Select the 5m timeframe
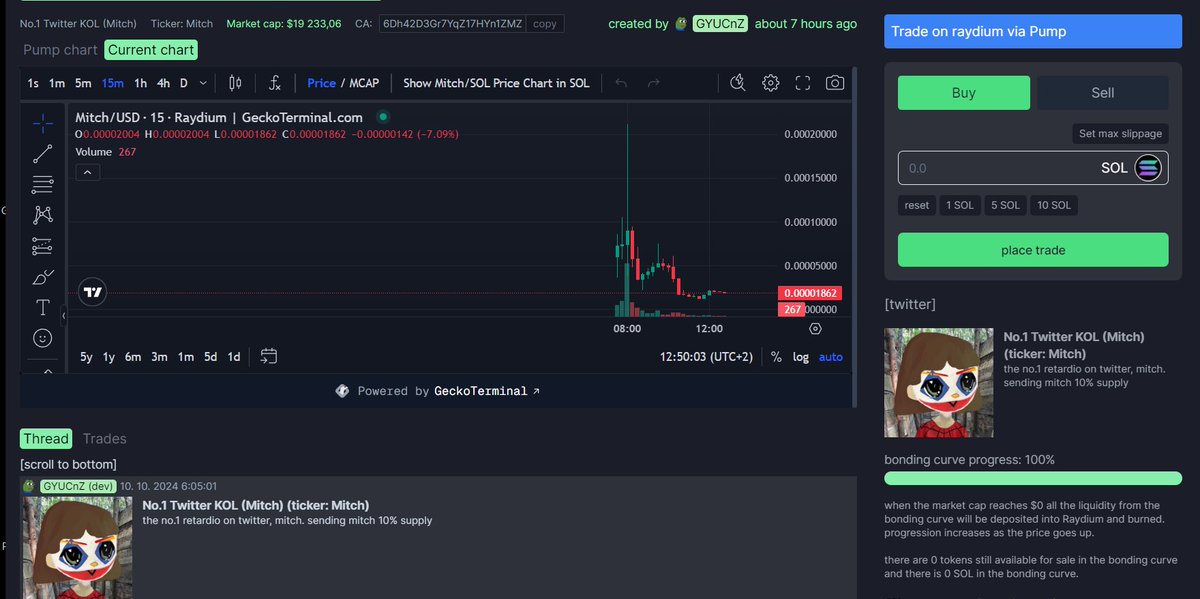1200x599 pixels. point(83,83)
